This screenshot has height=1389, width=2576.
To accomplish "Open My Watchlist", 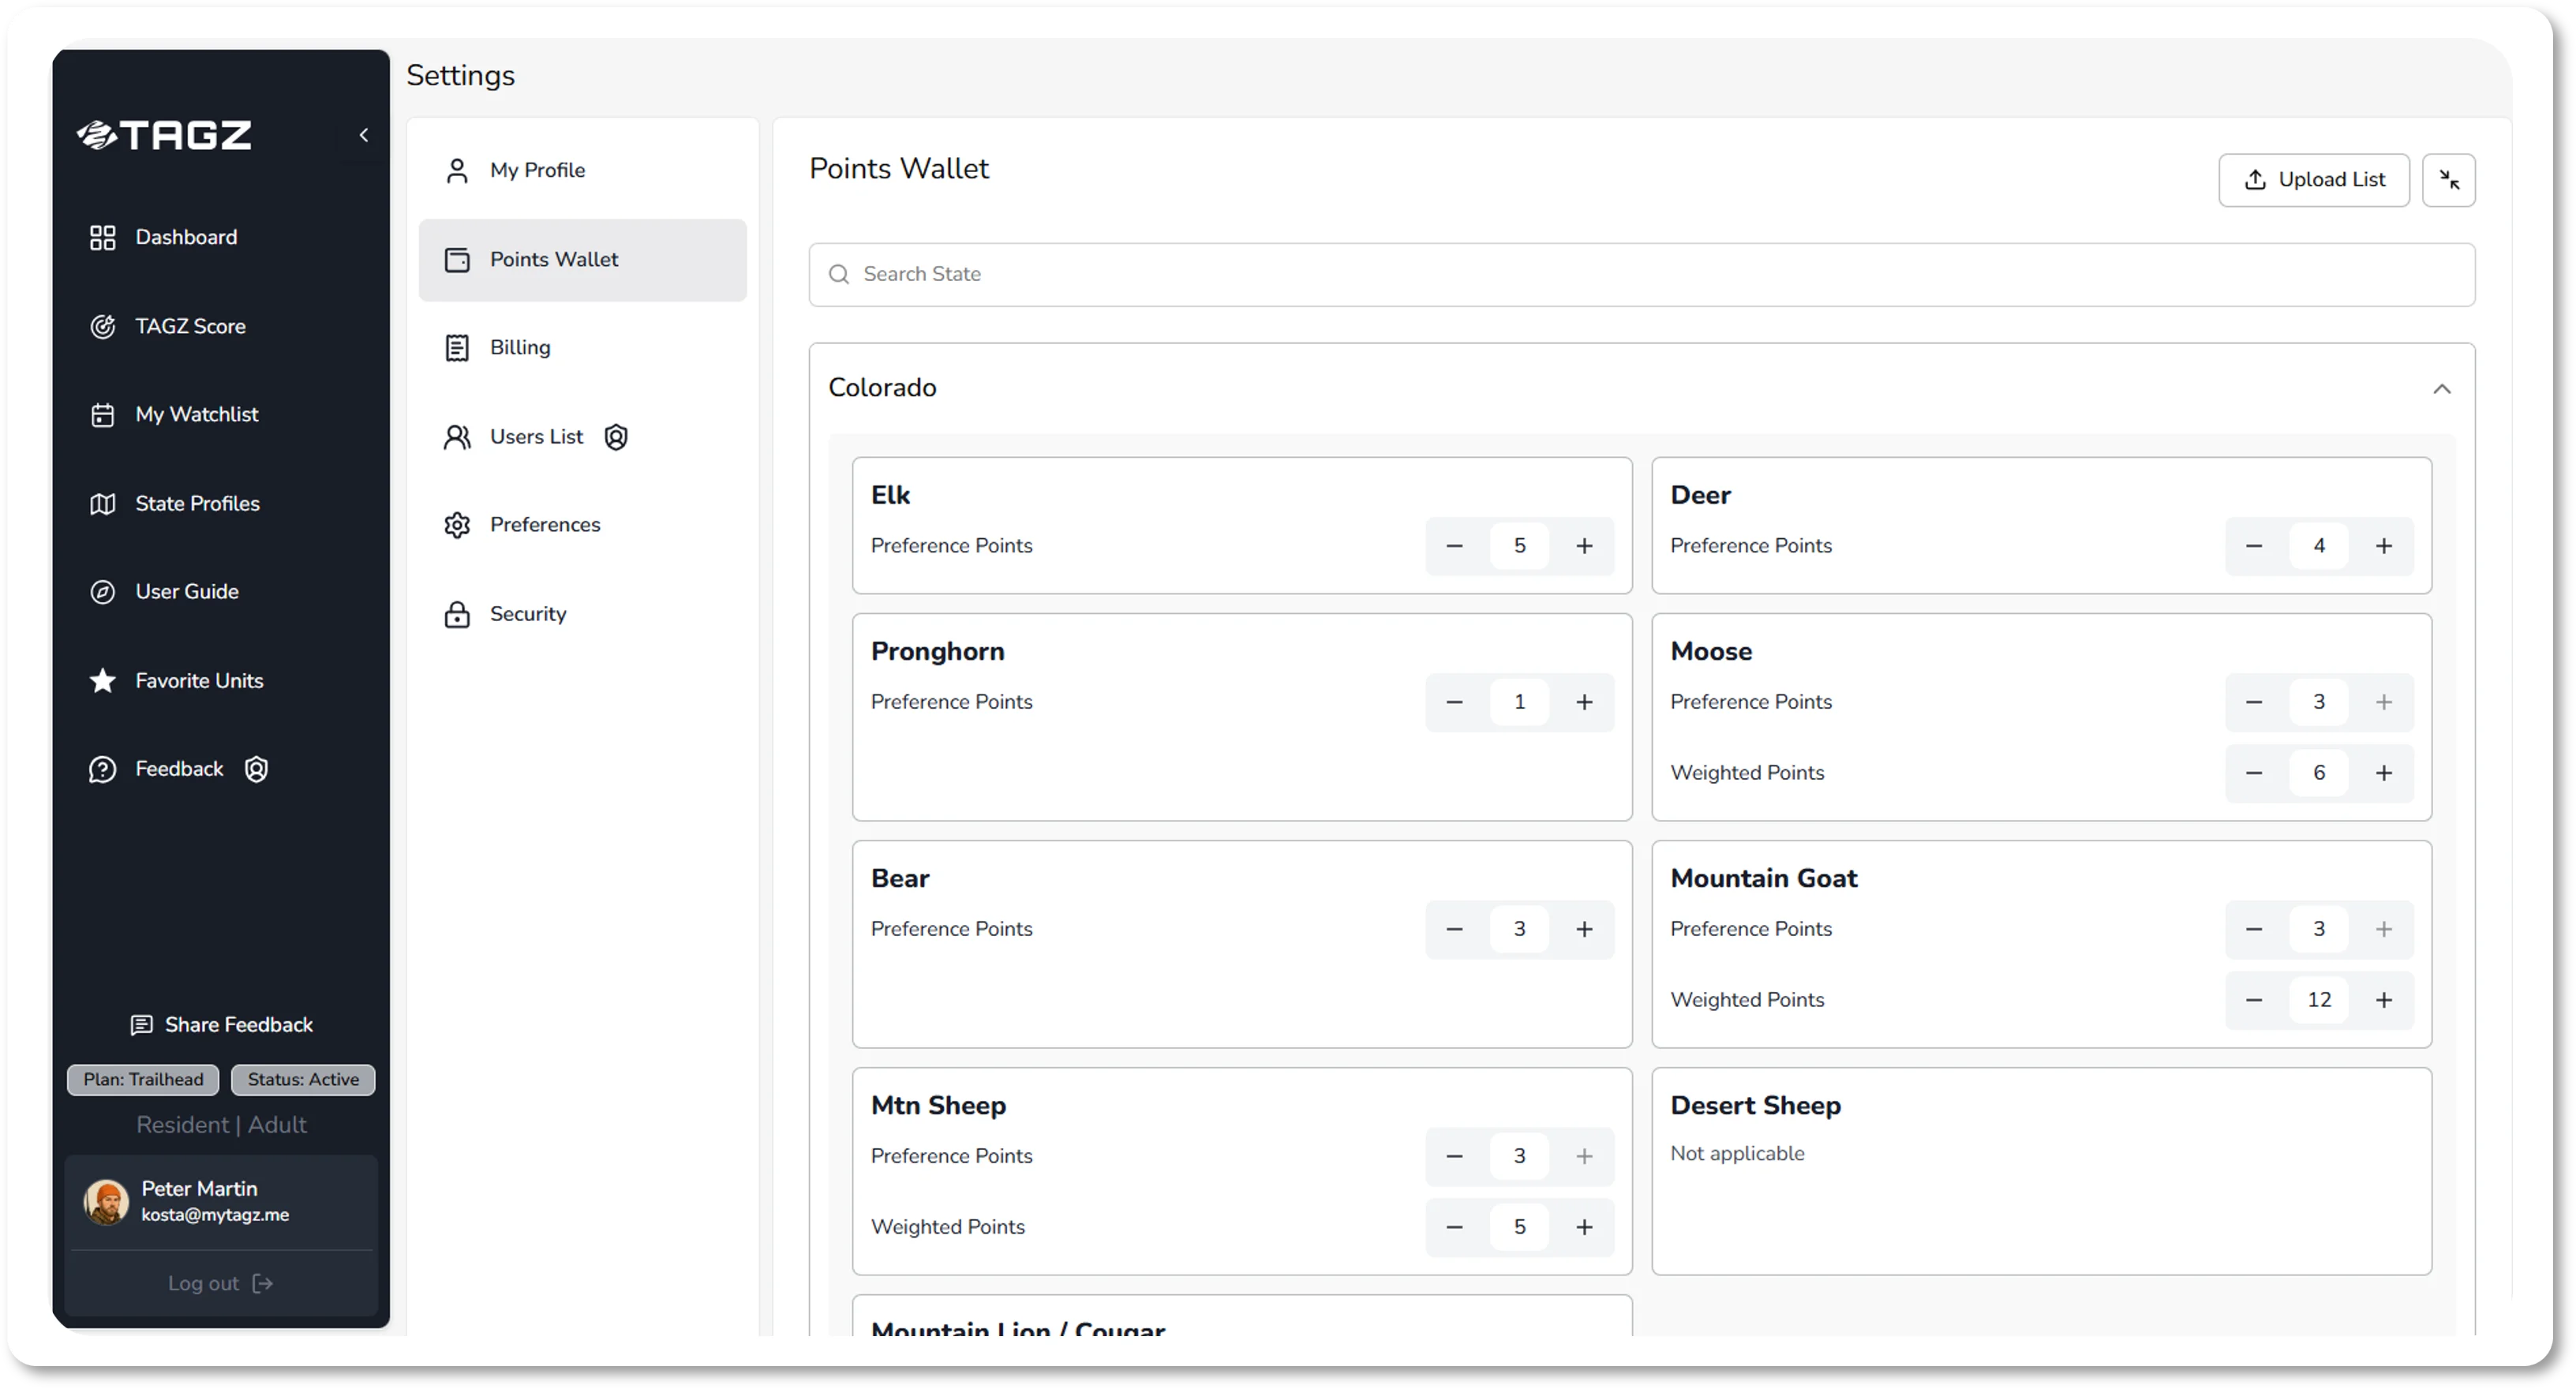I will click(x=197, y=414).
